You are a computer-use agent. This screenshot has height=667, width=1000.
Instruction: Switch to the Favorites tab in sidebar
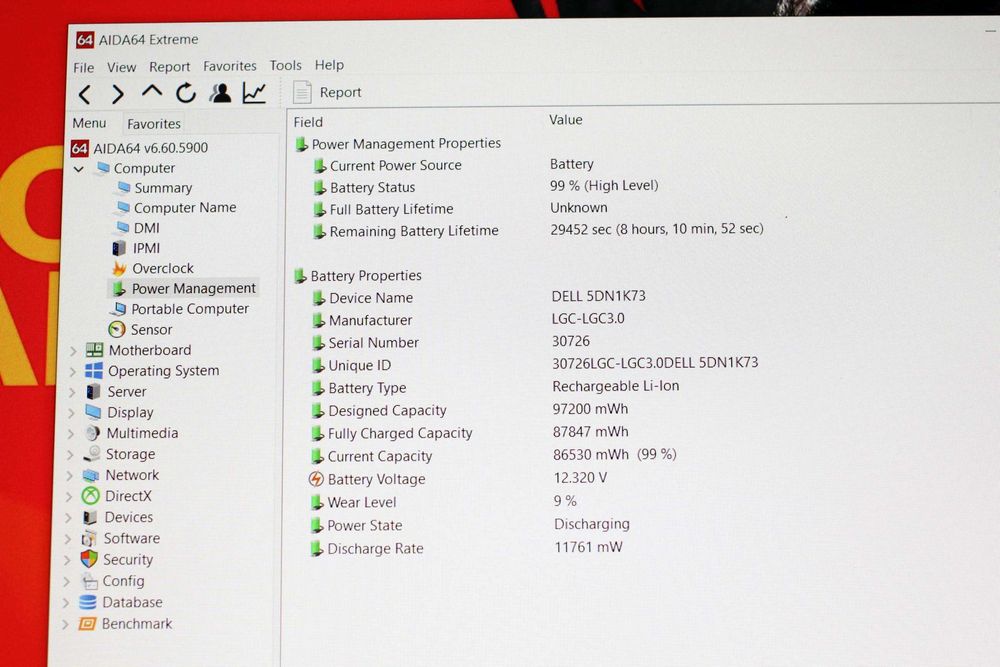coord(154,124)
